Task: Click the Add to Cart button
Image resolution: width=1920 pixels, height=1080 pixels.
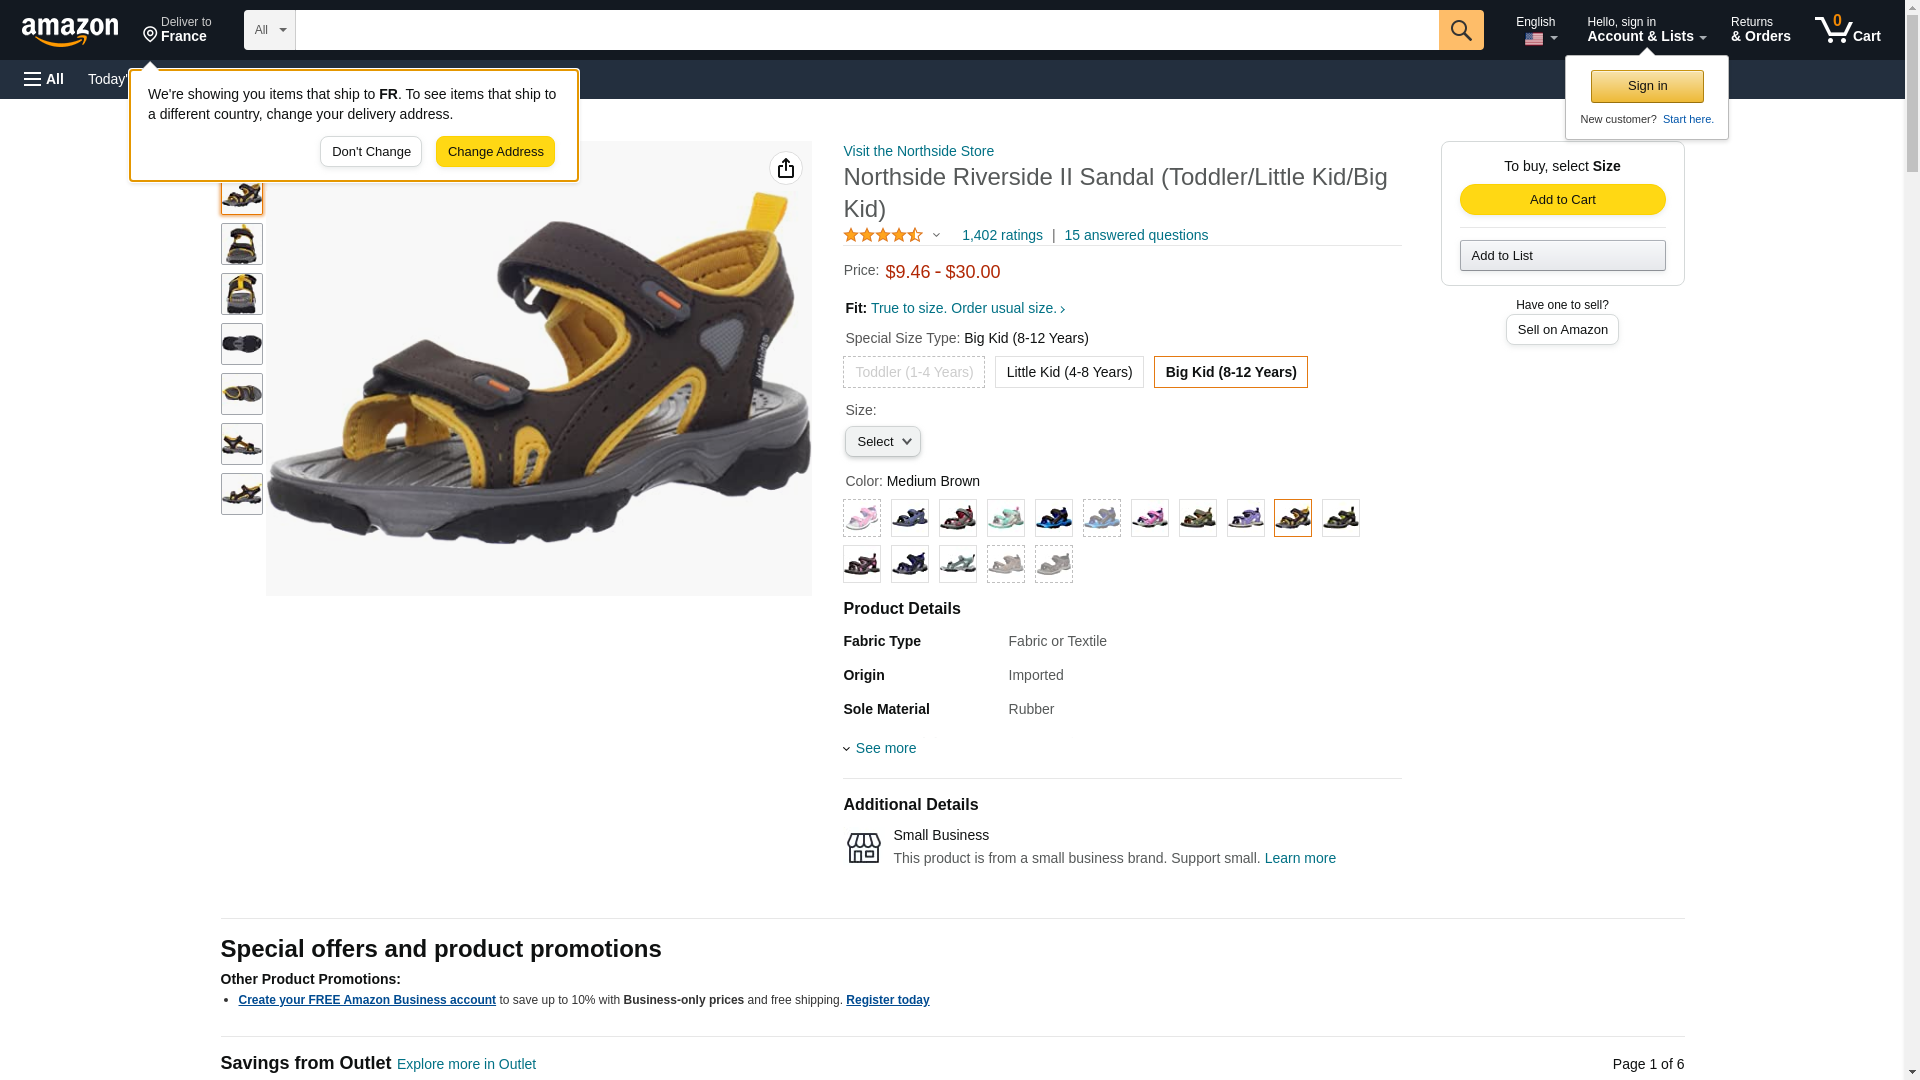Action: [x=1562, y=199]
